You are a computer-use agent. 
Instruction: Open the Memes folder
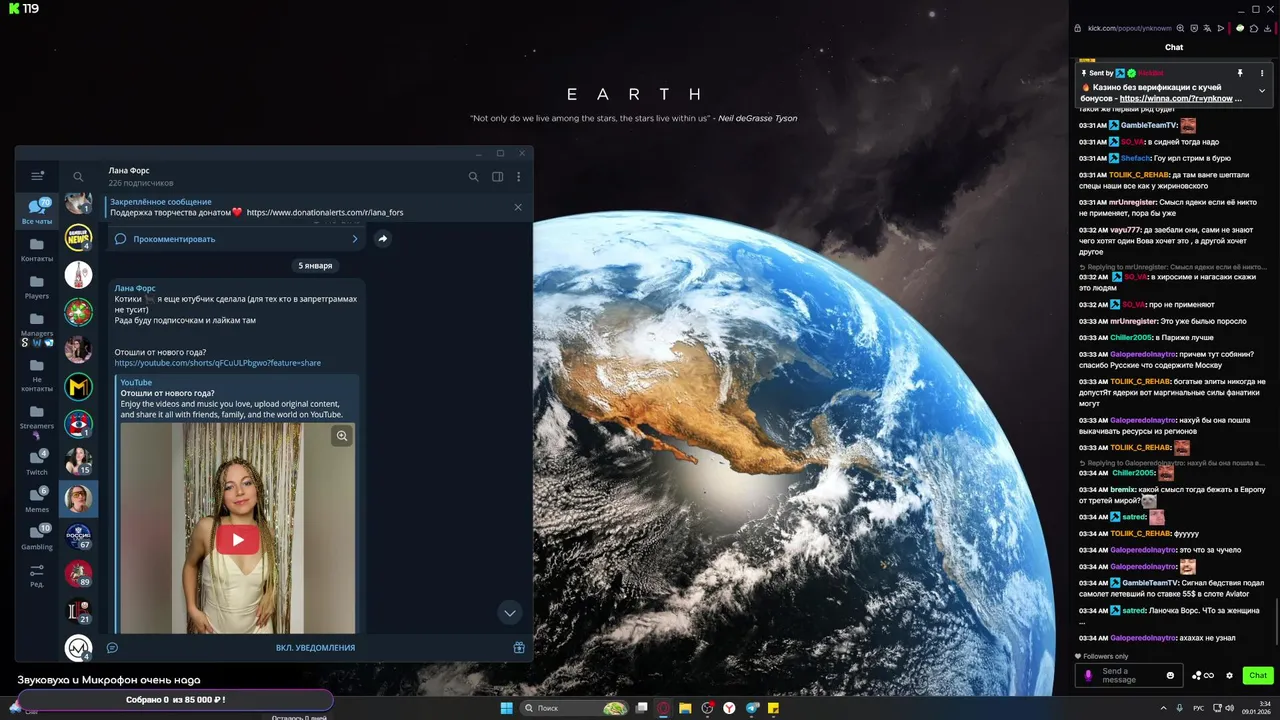pos(37,499)
